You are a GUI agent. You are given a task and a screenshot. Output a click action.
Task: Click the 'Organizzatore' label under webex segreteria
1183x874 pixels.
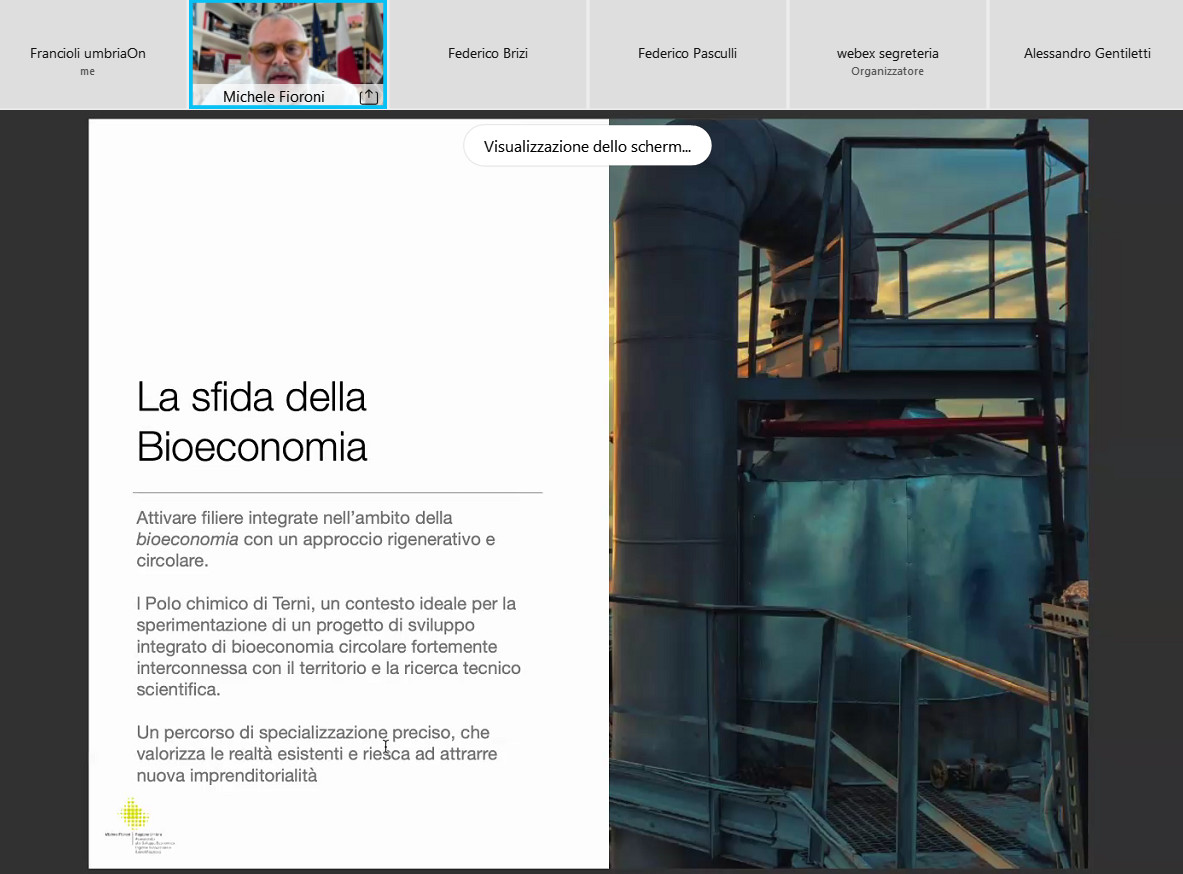tap(887, 71)
